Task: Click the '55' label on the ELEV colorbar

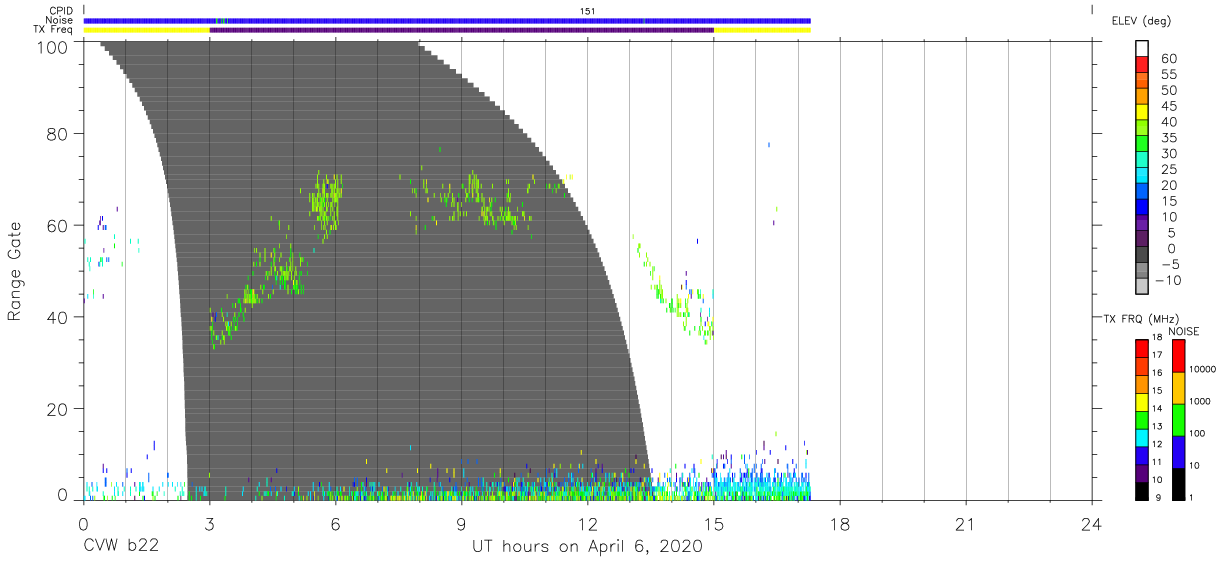Action: (1168, 75)
